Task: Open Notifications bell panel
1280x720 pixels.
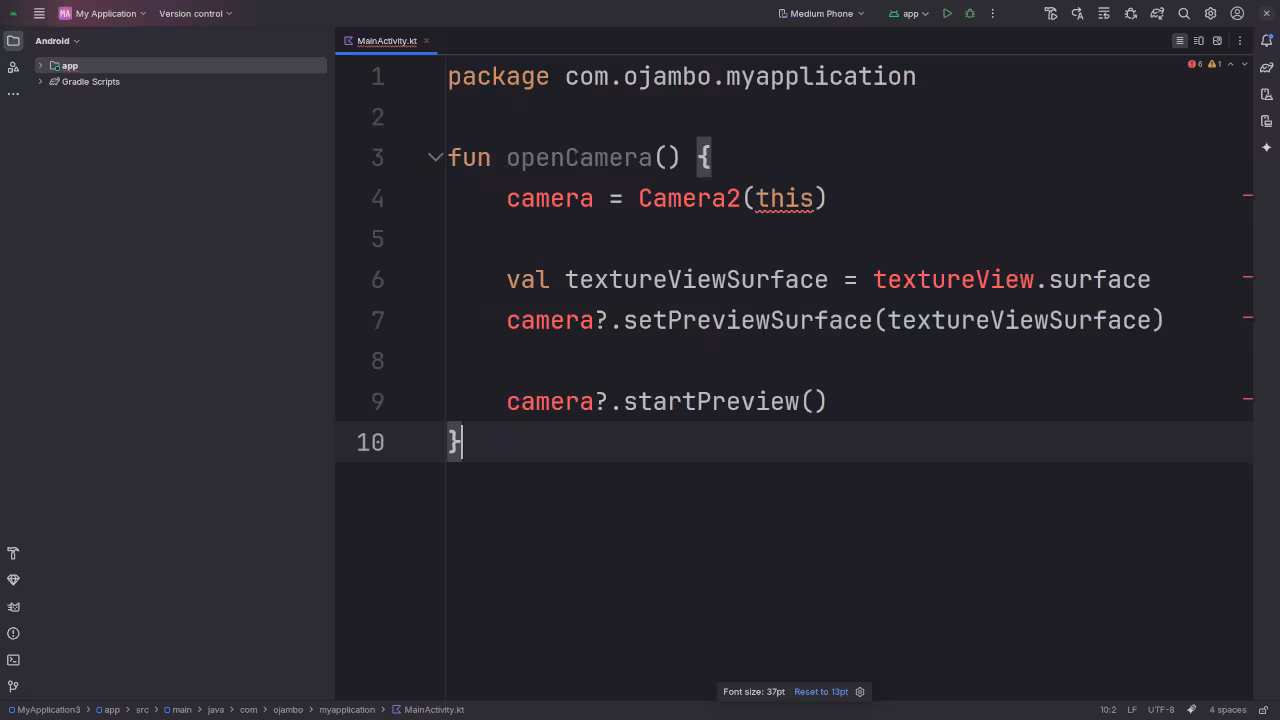Action: 1267,41
